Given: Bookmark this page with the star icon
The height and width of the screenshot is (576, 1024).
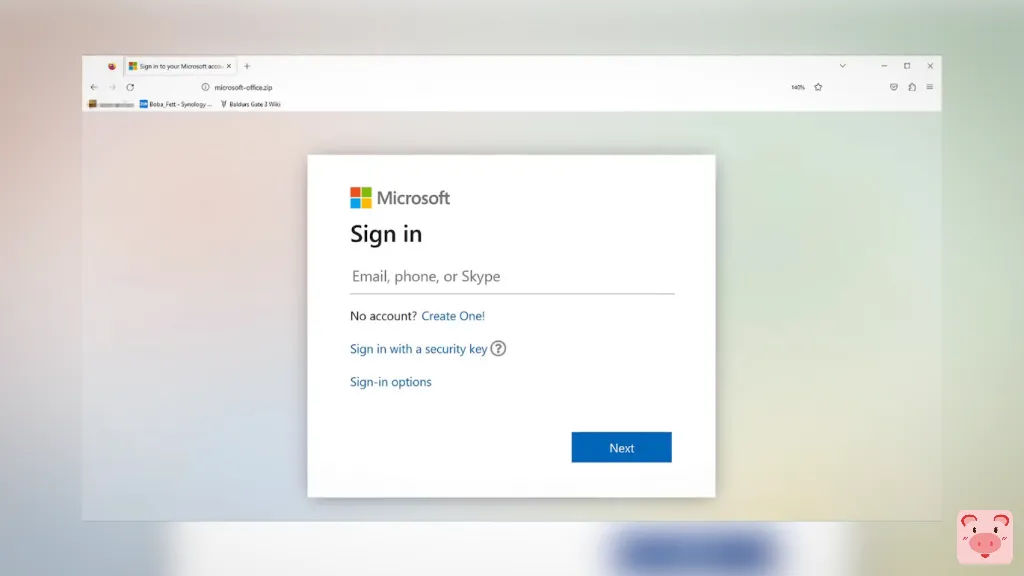Looking at the screenshot, I should click(818, 87).
